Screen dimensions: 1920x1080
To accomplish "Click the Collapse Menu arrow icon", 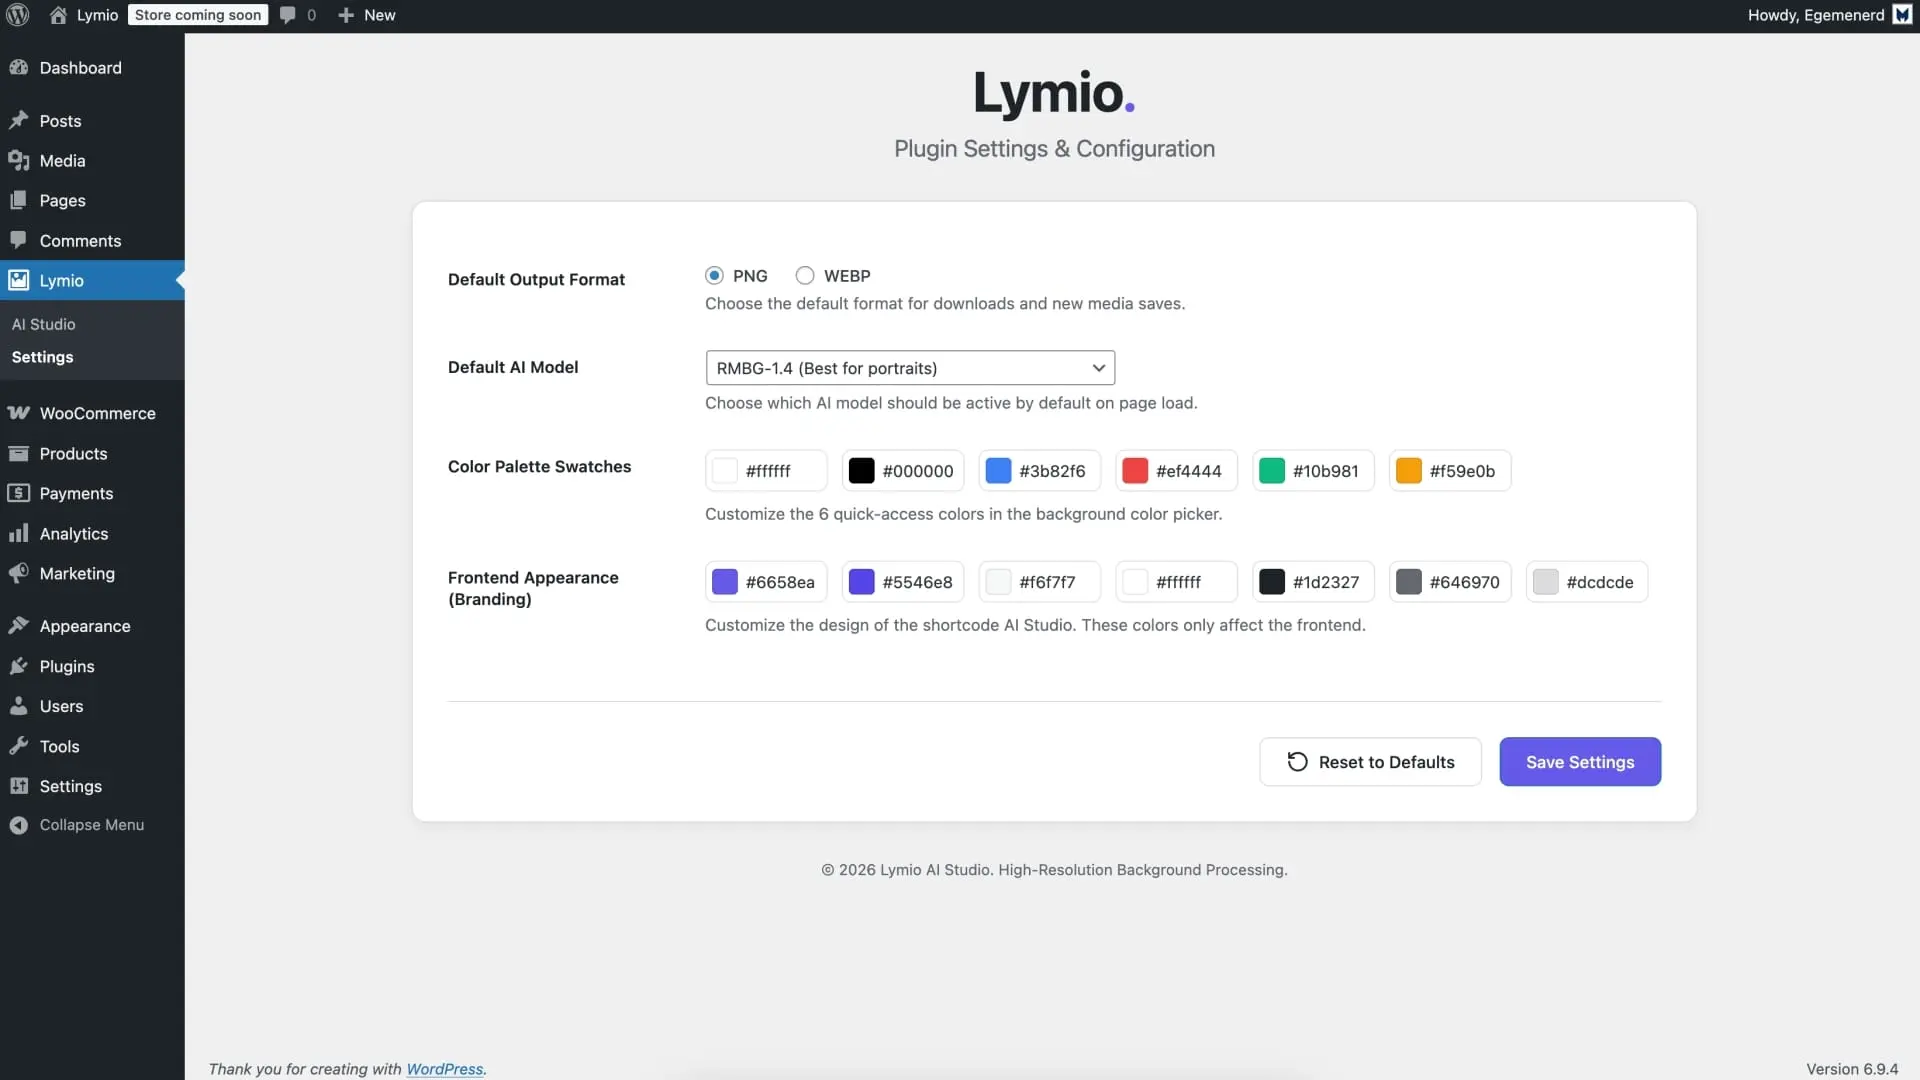I will click(x=18, y=825).
